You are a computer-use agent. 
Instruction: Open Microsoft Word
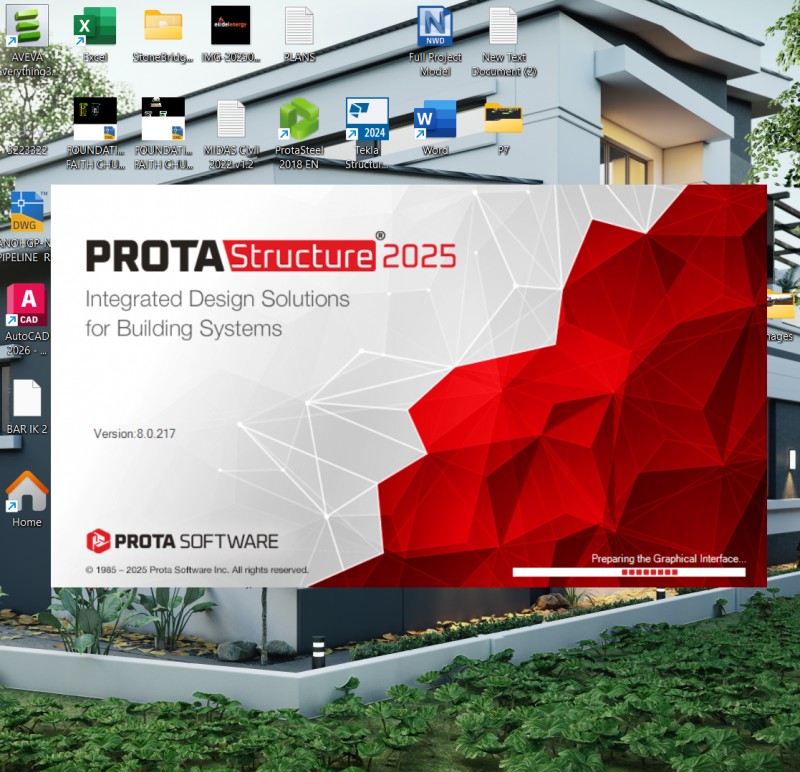point(436,120)
